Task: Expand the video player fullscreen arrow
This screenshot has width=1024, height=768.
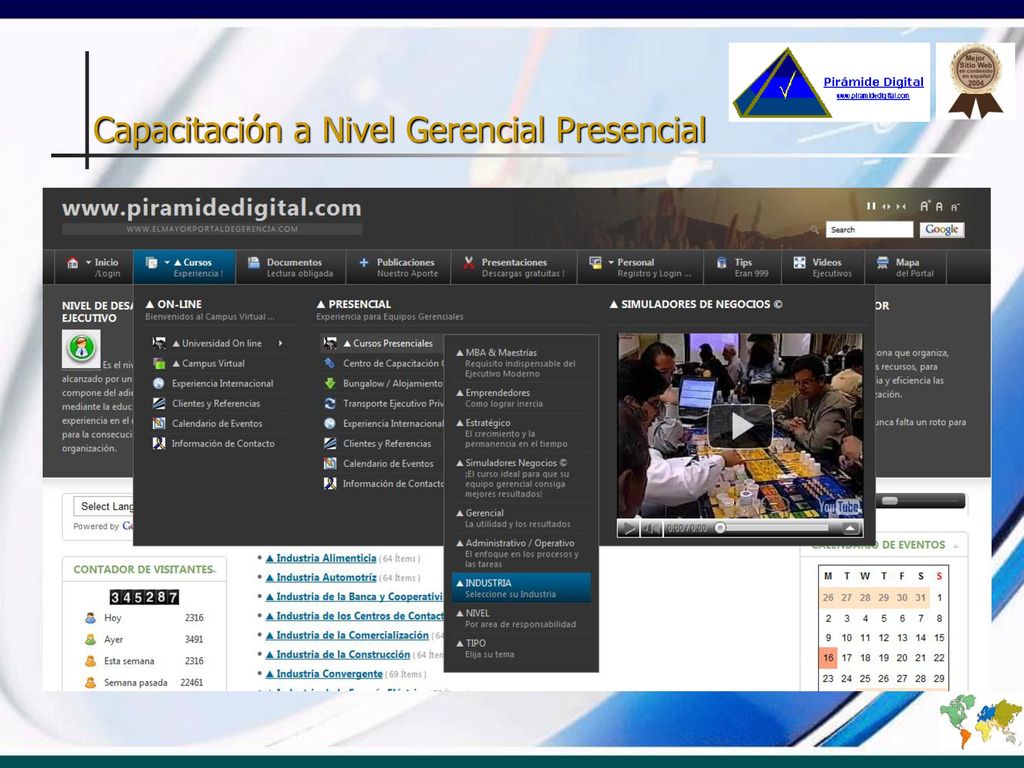Action: point(850,528)
